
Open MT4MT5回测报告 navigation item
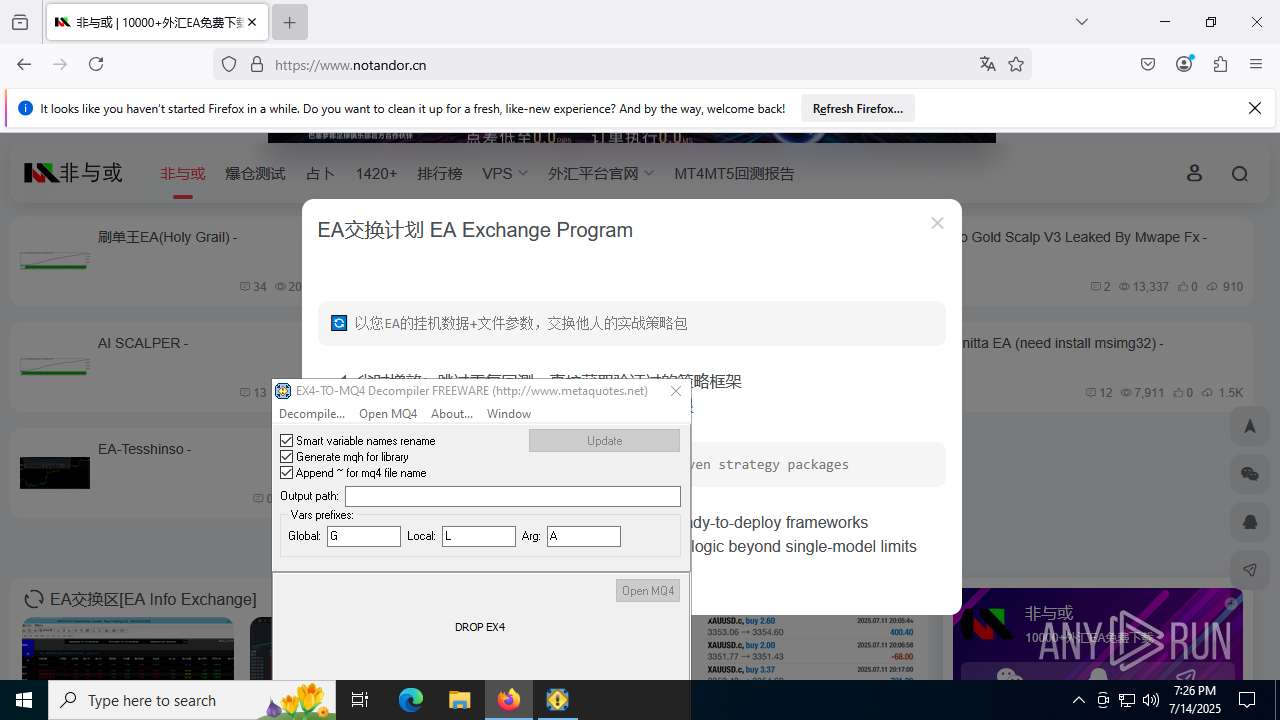(x=734, y=173)
